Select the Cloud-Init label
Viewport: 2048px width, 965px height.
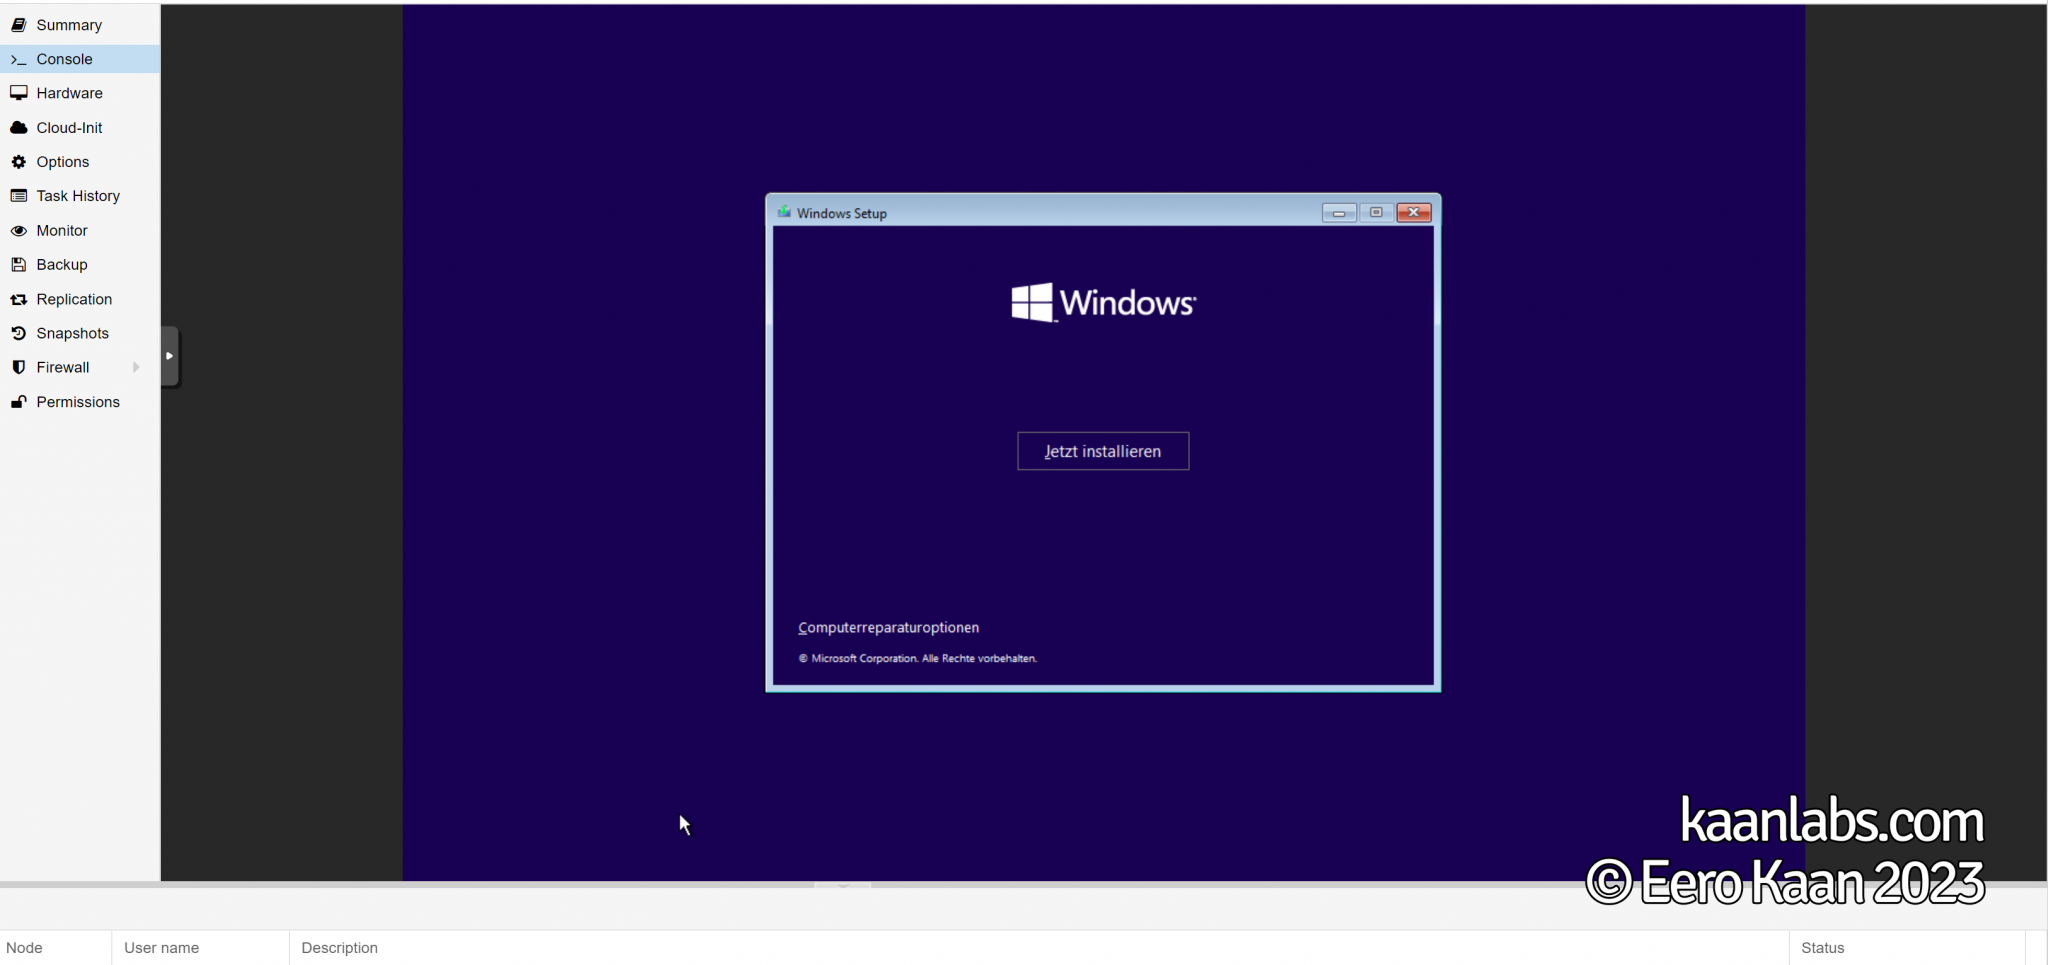tap(69, 128)
